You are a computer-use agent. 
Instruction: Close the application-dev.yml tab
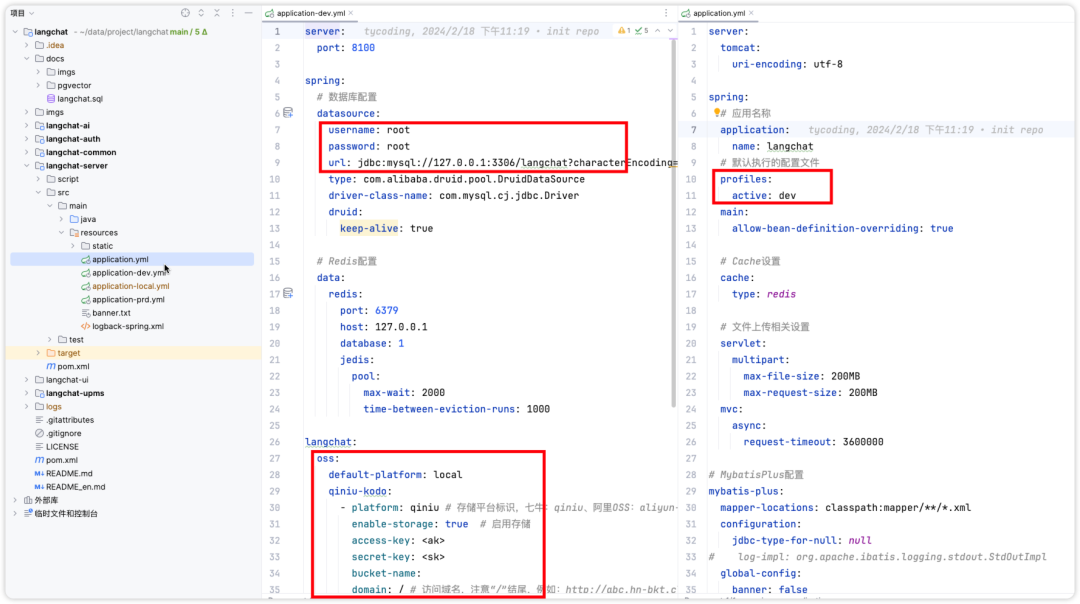pyautogui.click(x=351, y=13)
